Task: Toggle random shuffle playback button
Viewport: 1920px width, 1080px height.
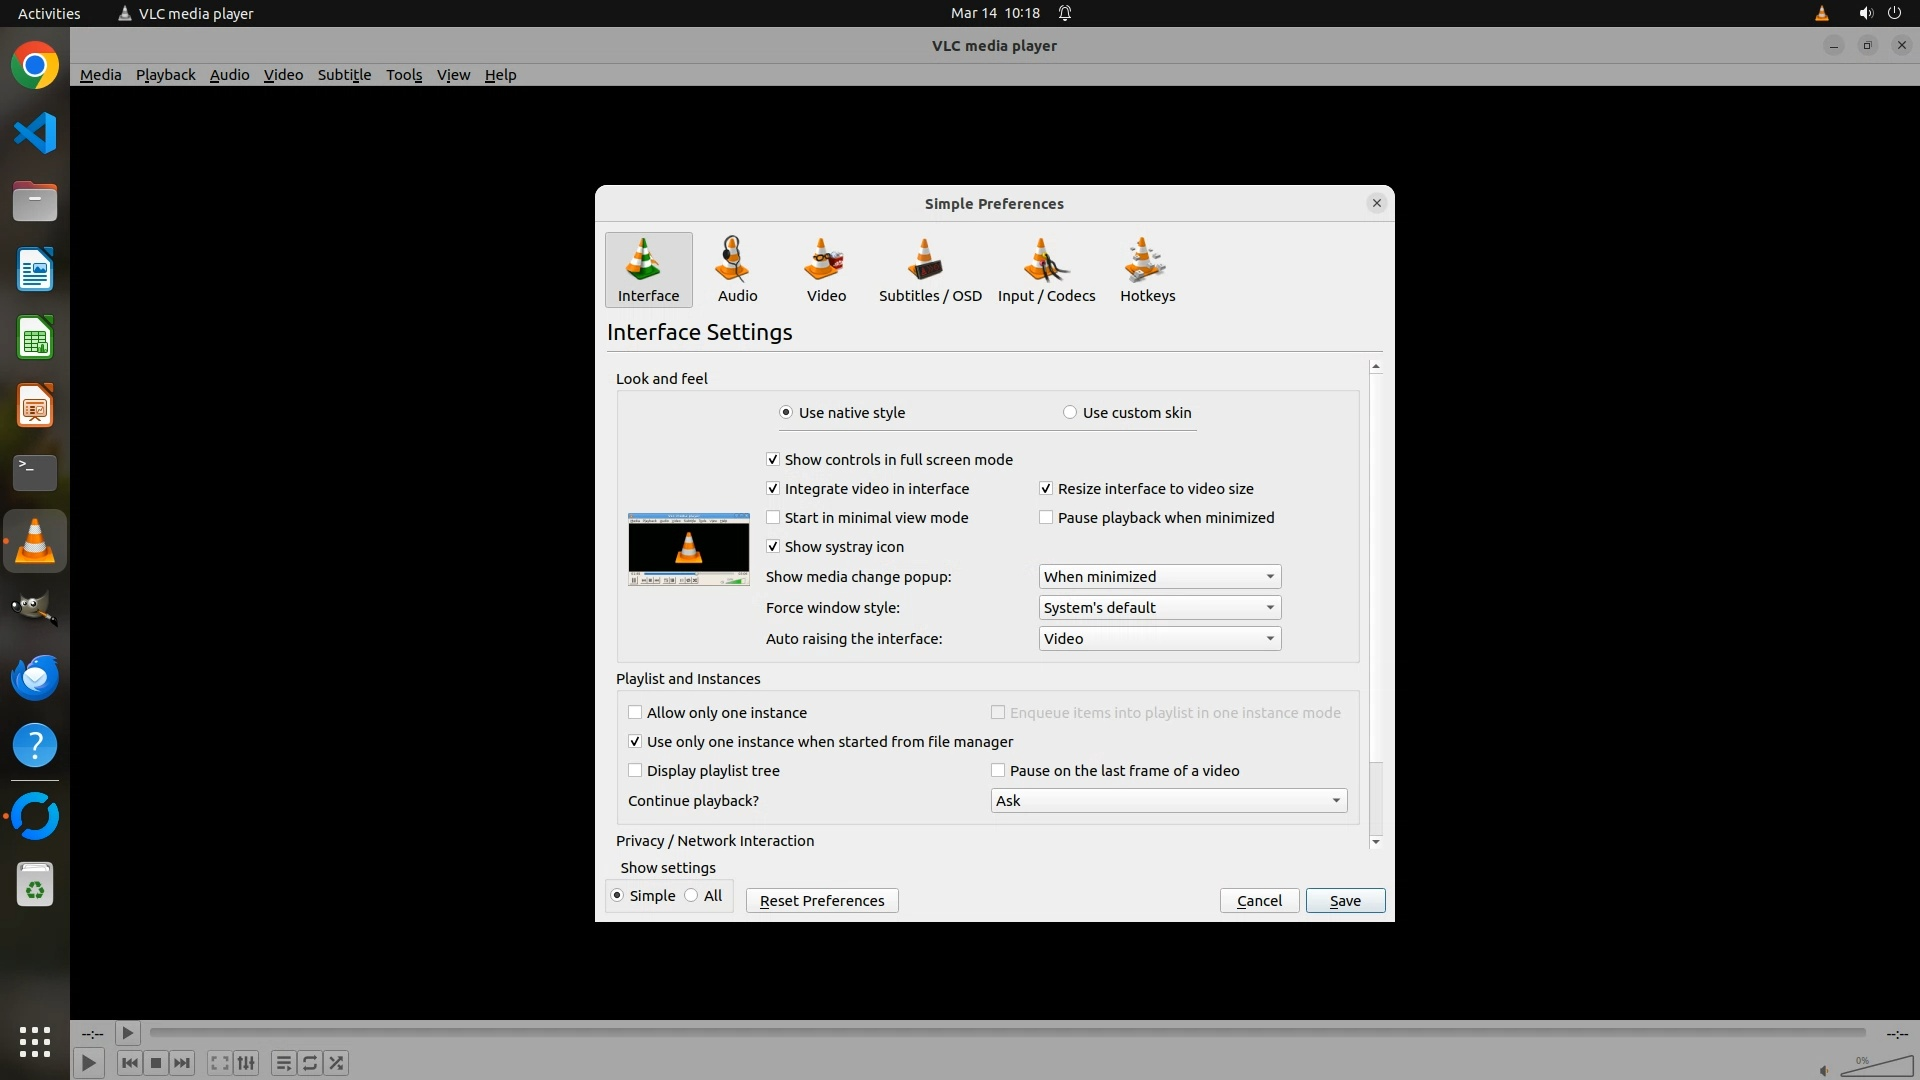Action: click(x=337, y=1063)
